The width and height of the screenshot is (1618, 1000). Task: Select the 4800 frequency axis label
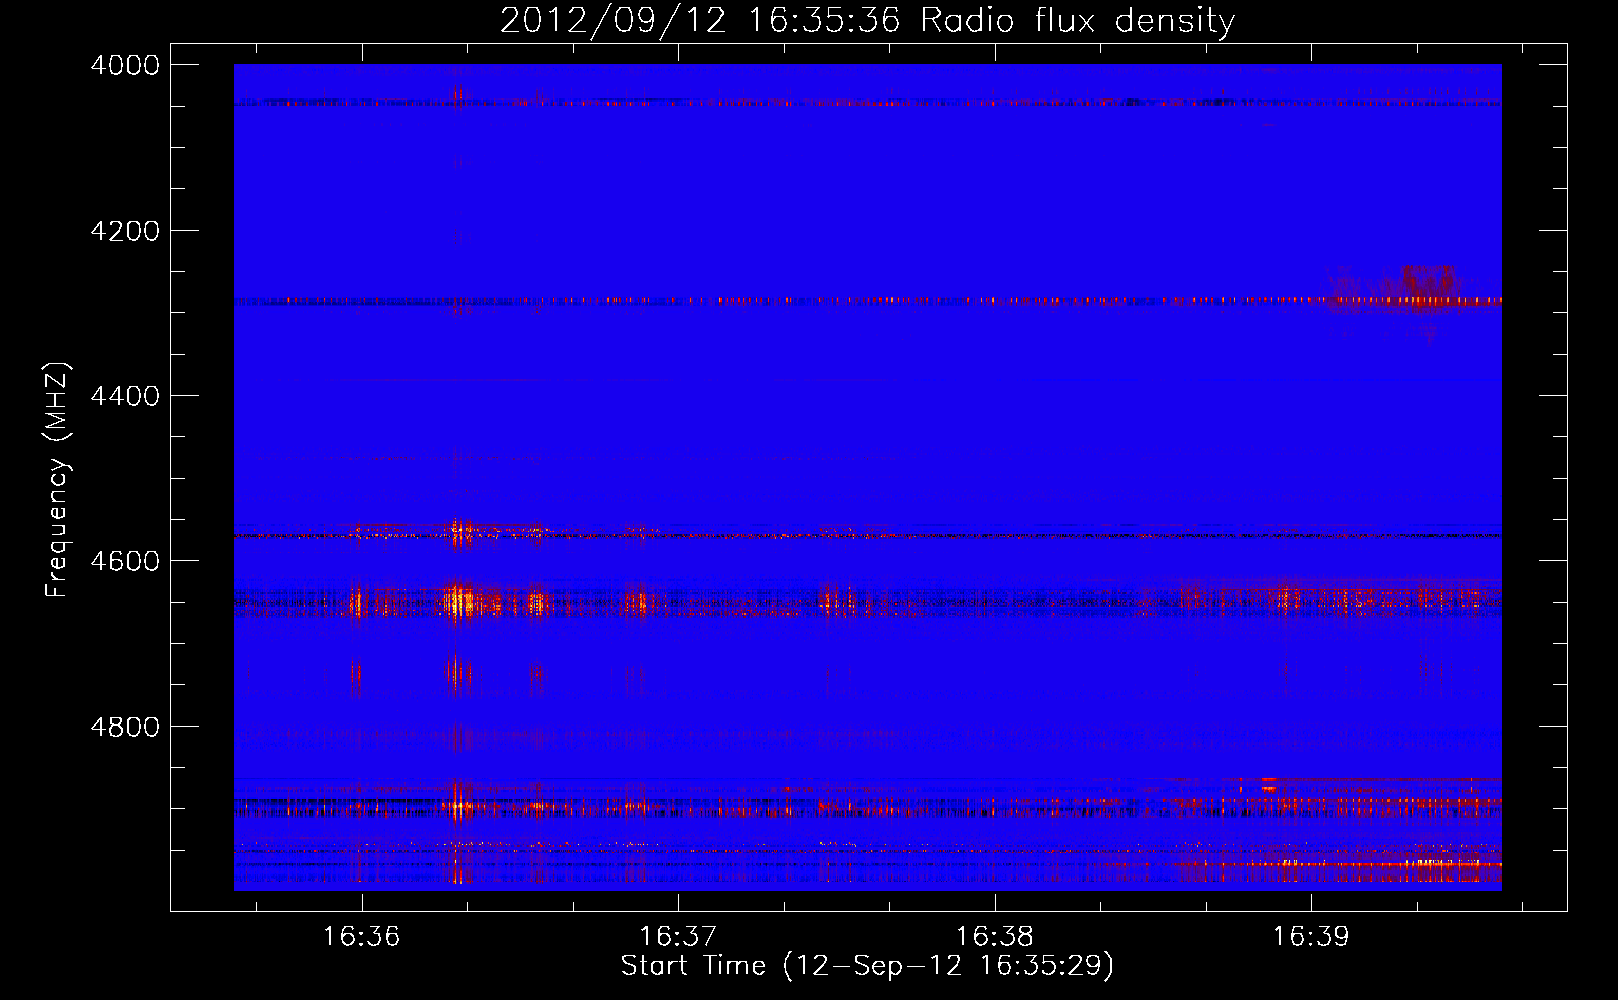[x=125, y=727]
